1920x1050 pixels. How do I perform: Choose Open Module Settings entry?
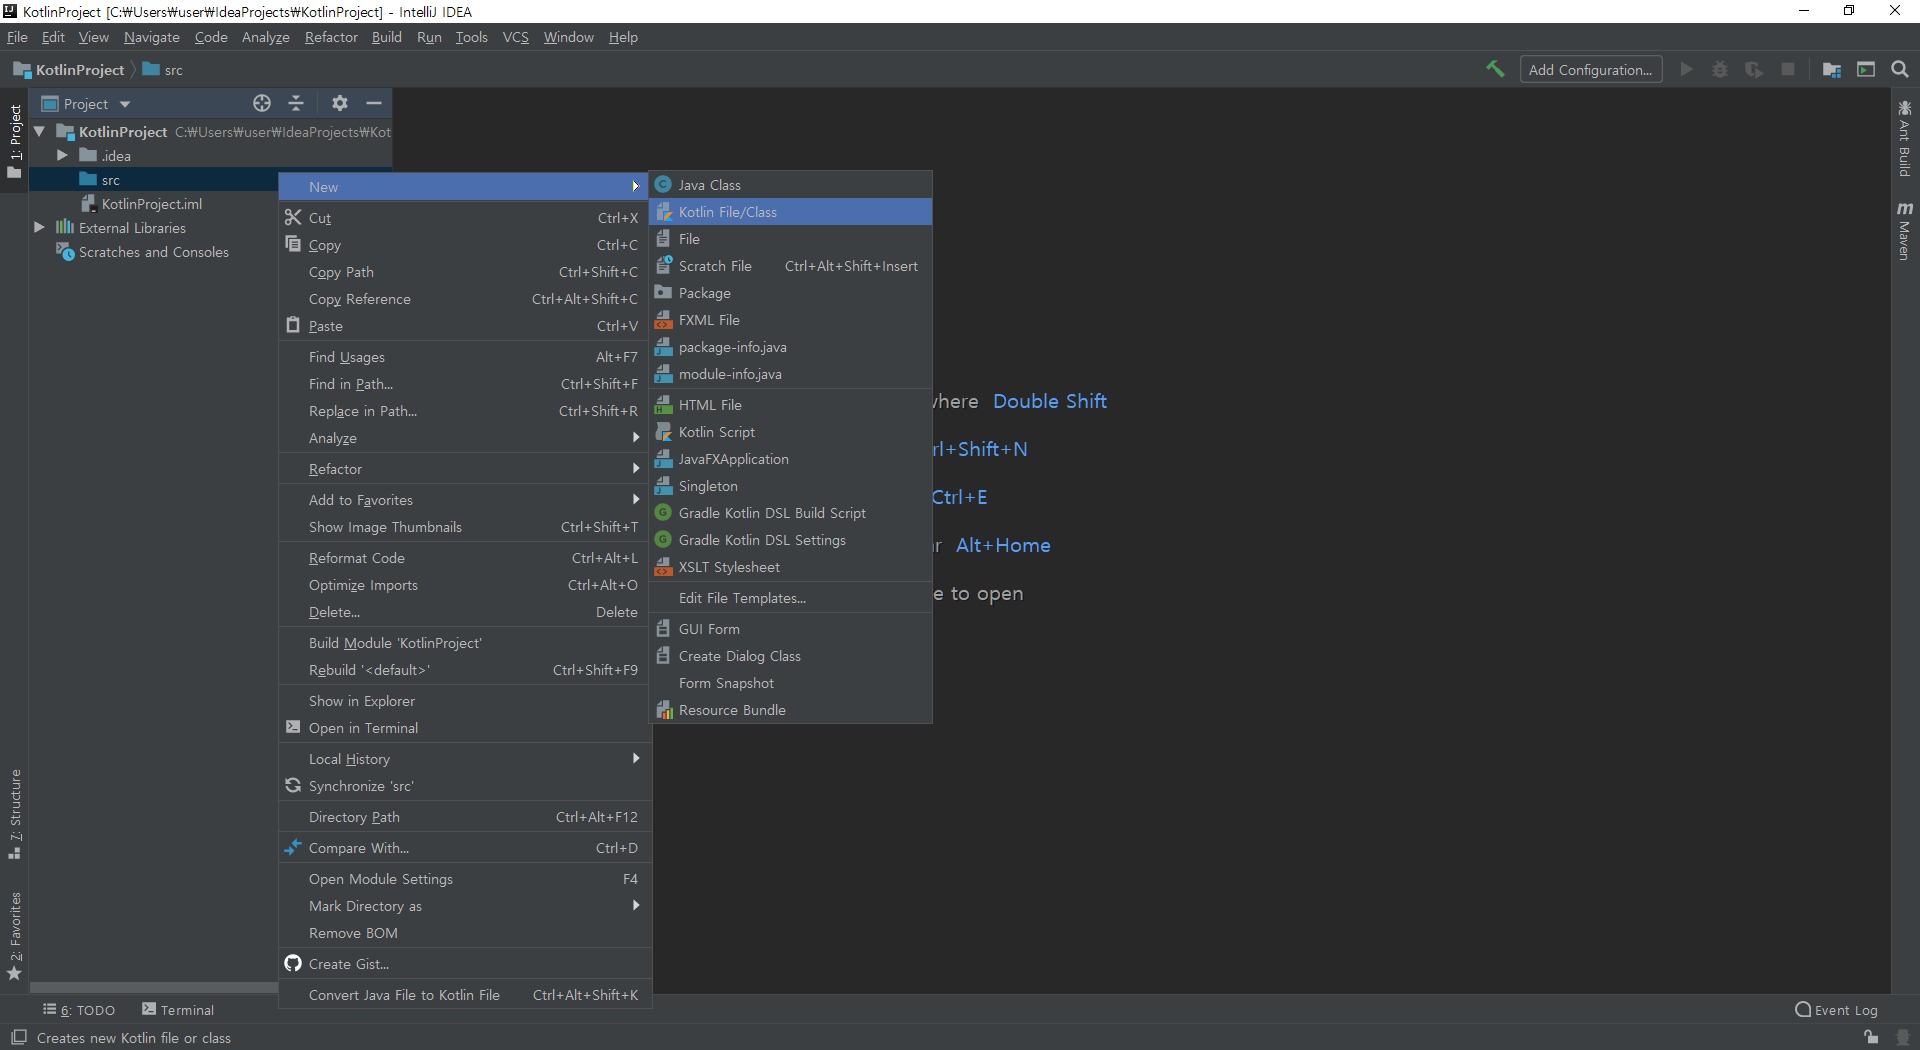pos(464,879)
